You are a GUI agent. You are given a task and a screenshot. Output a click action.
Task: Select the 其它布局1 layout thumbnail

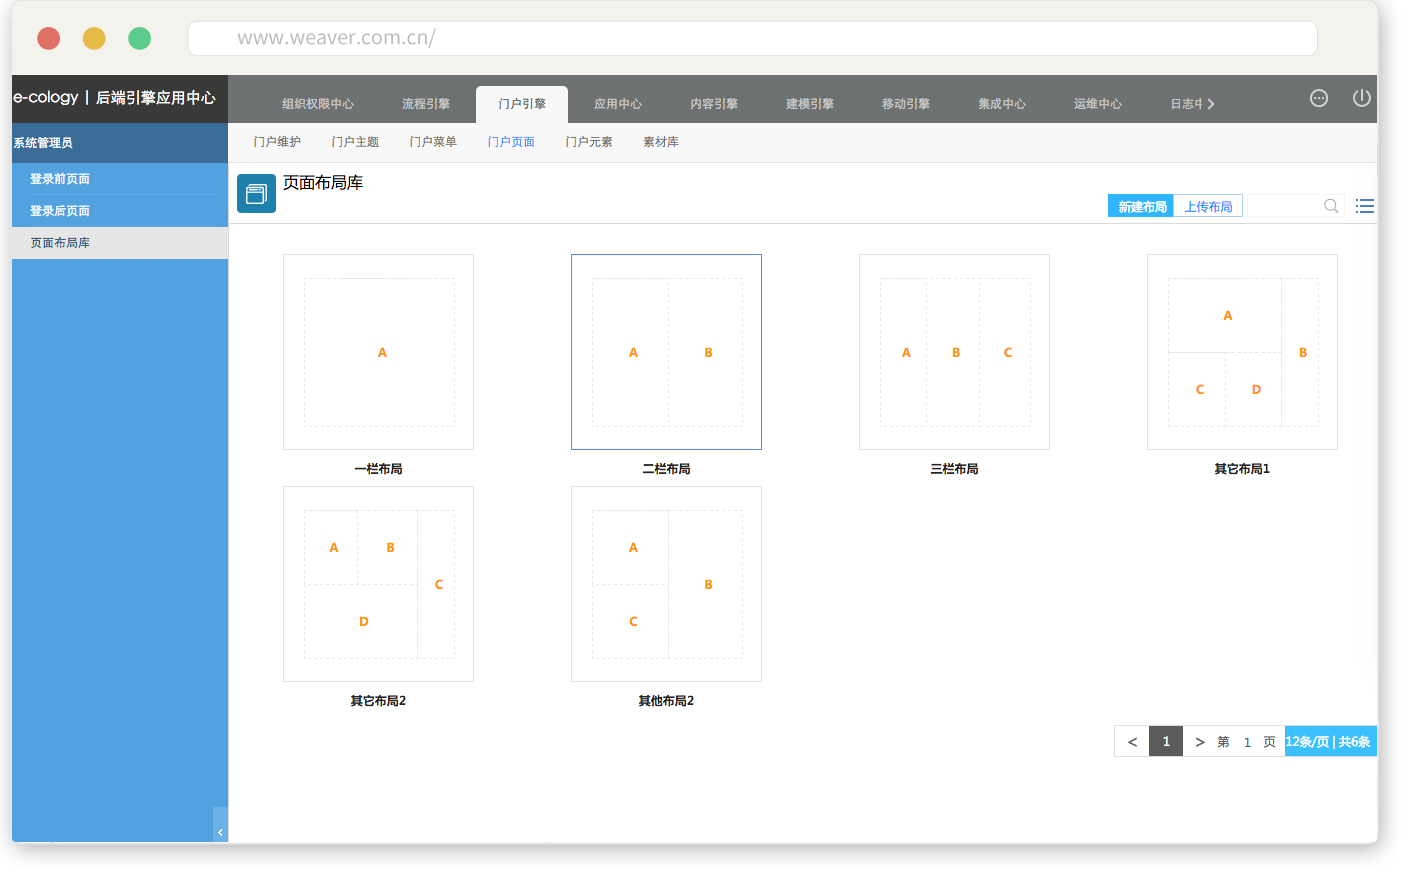[1242, 352]
